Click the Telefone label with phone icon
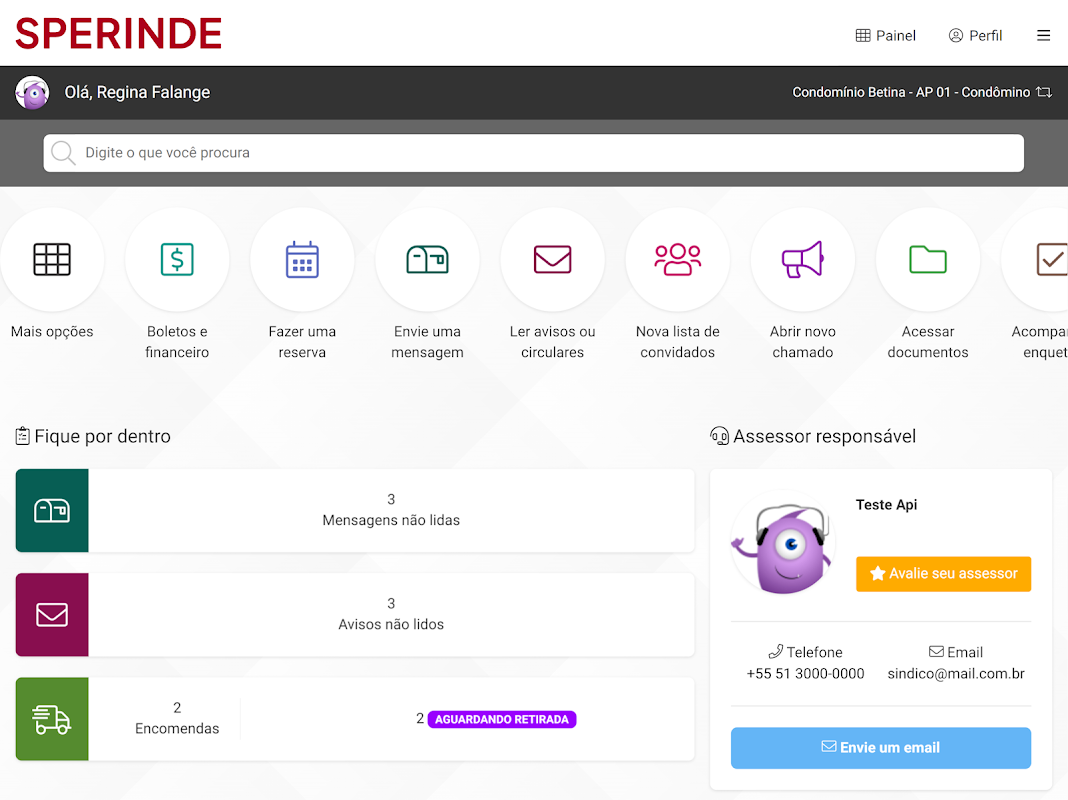The image size is (1068, 800). tap(805, 652)
